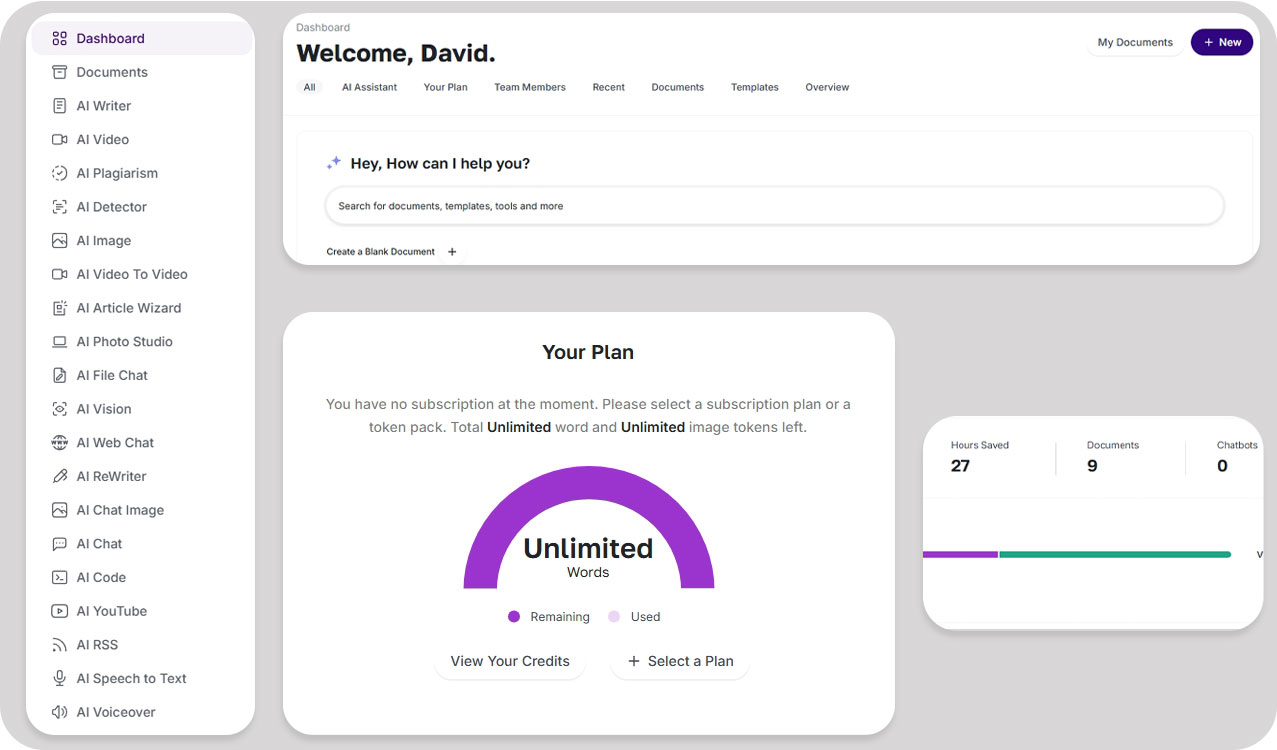Open the AI Plagiarism check icon

coord(59,173)
